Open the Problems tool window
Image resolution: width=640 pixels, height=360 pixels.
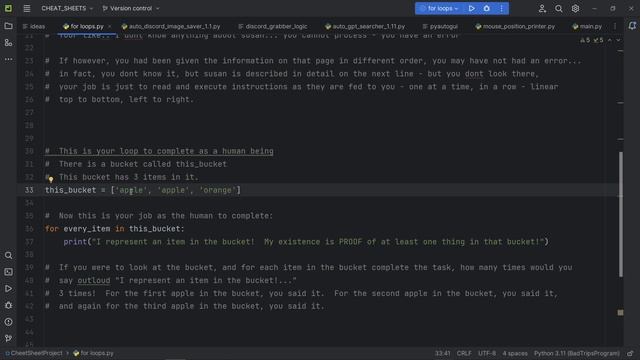point(8,322)
